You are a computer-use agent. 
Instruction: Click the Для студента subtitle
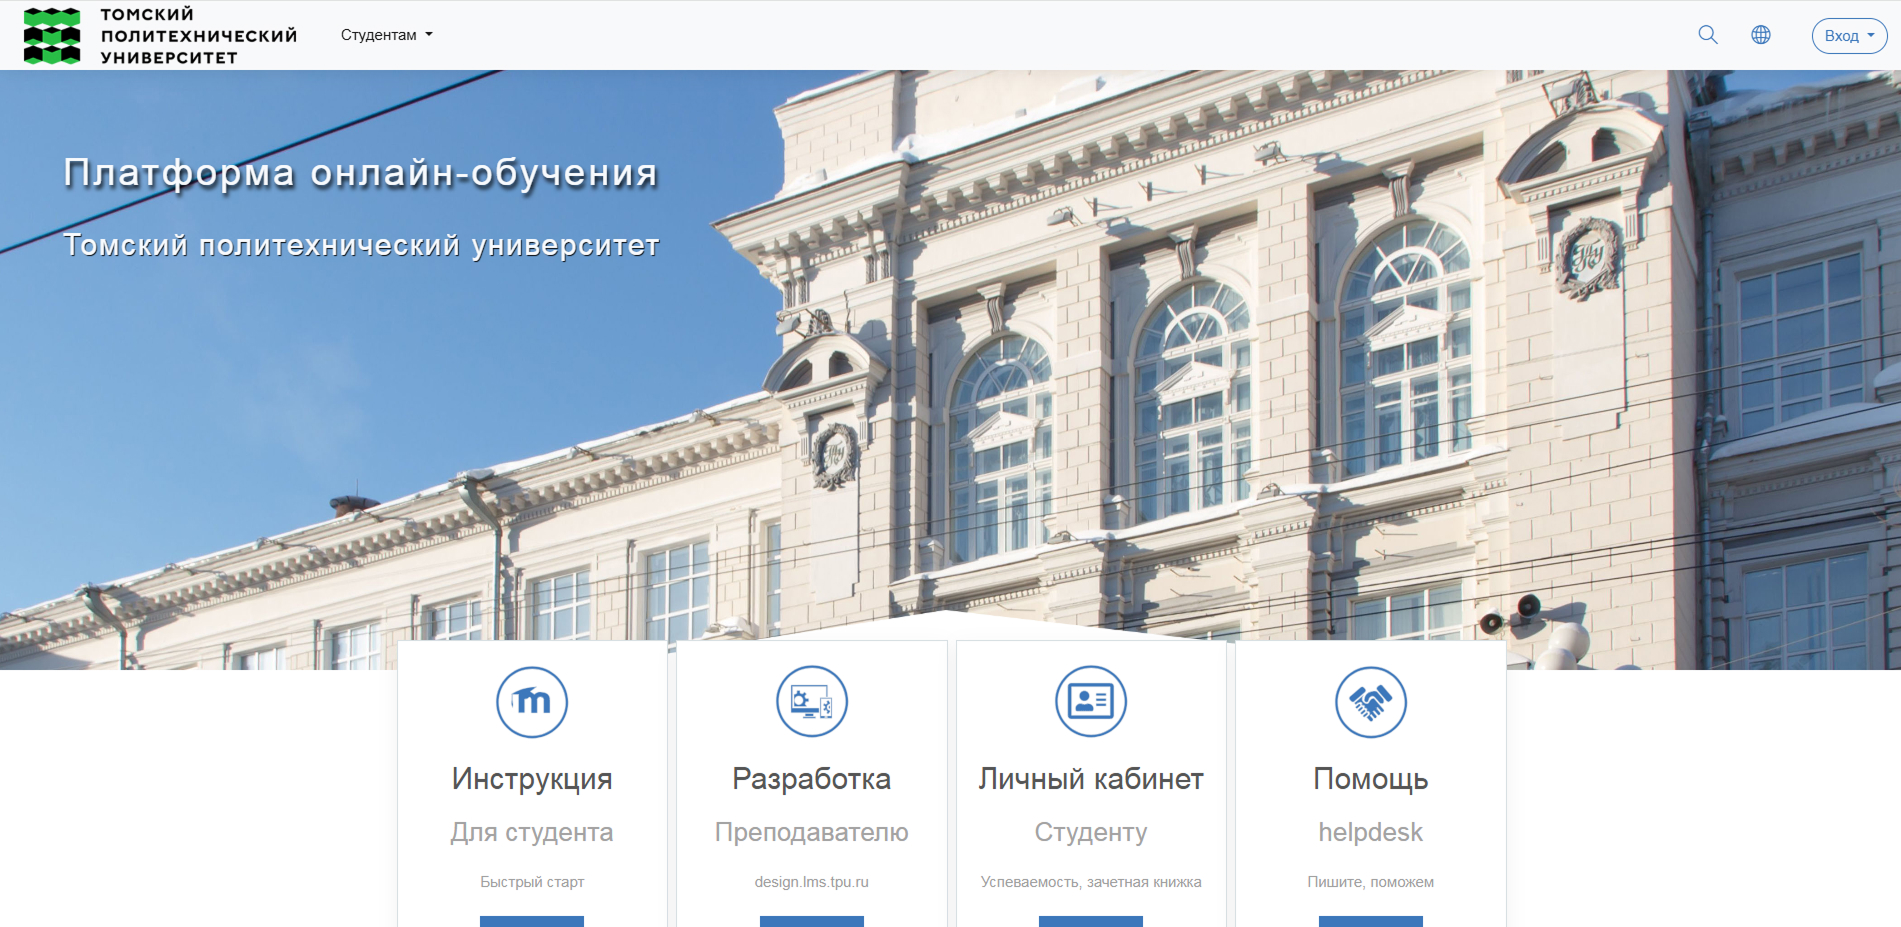coord(532,832)
